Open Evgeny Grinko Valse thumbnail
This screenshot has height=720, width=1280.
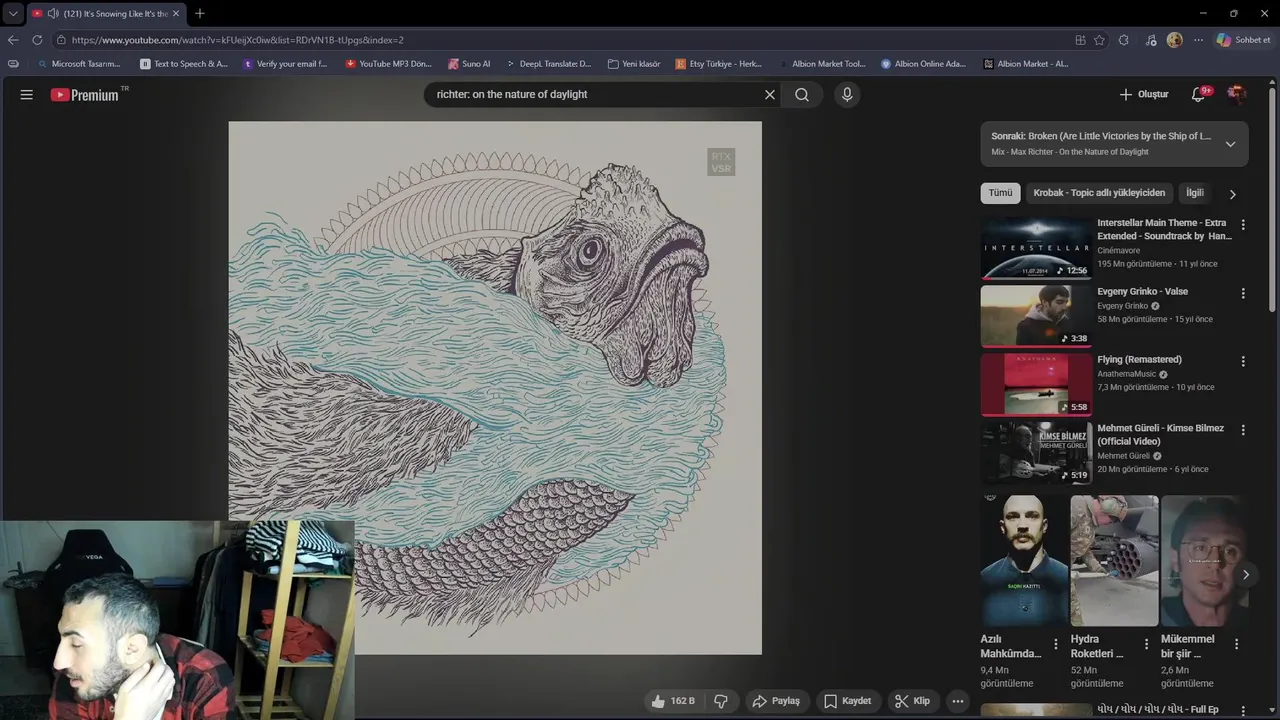pyautogui.click(x=1036, y=316)
